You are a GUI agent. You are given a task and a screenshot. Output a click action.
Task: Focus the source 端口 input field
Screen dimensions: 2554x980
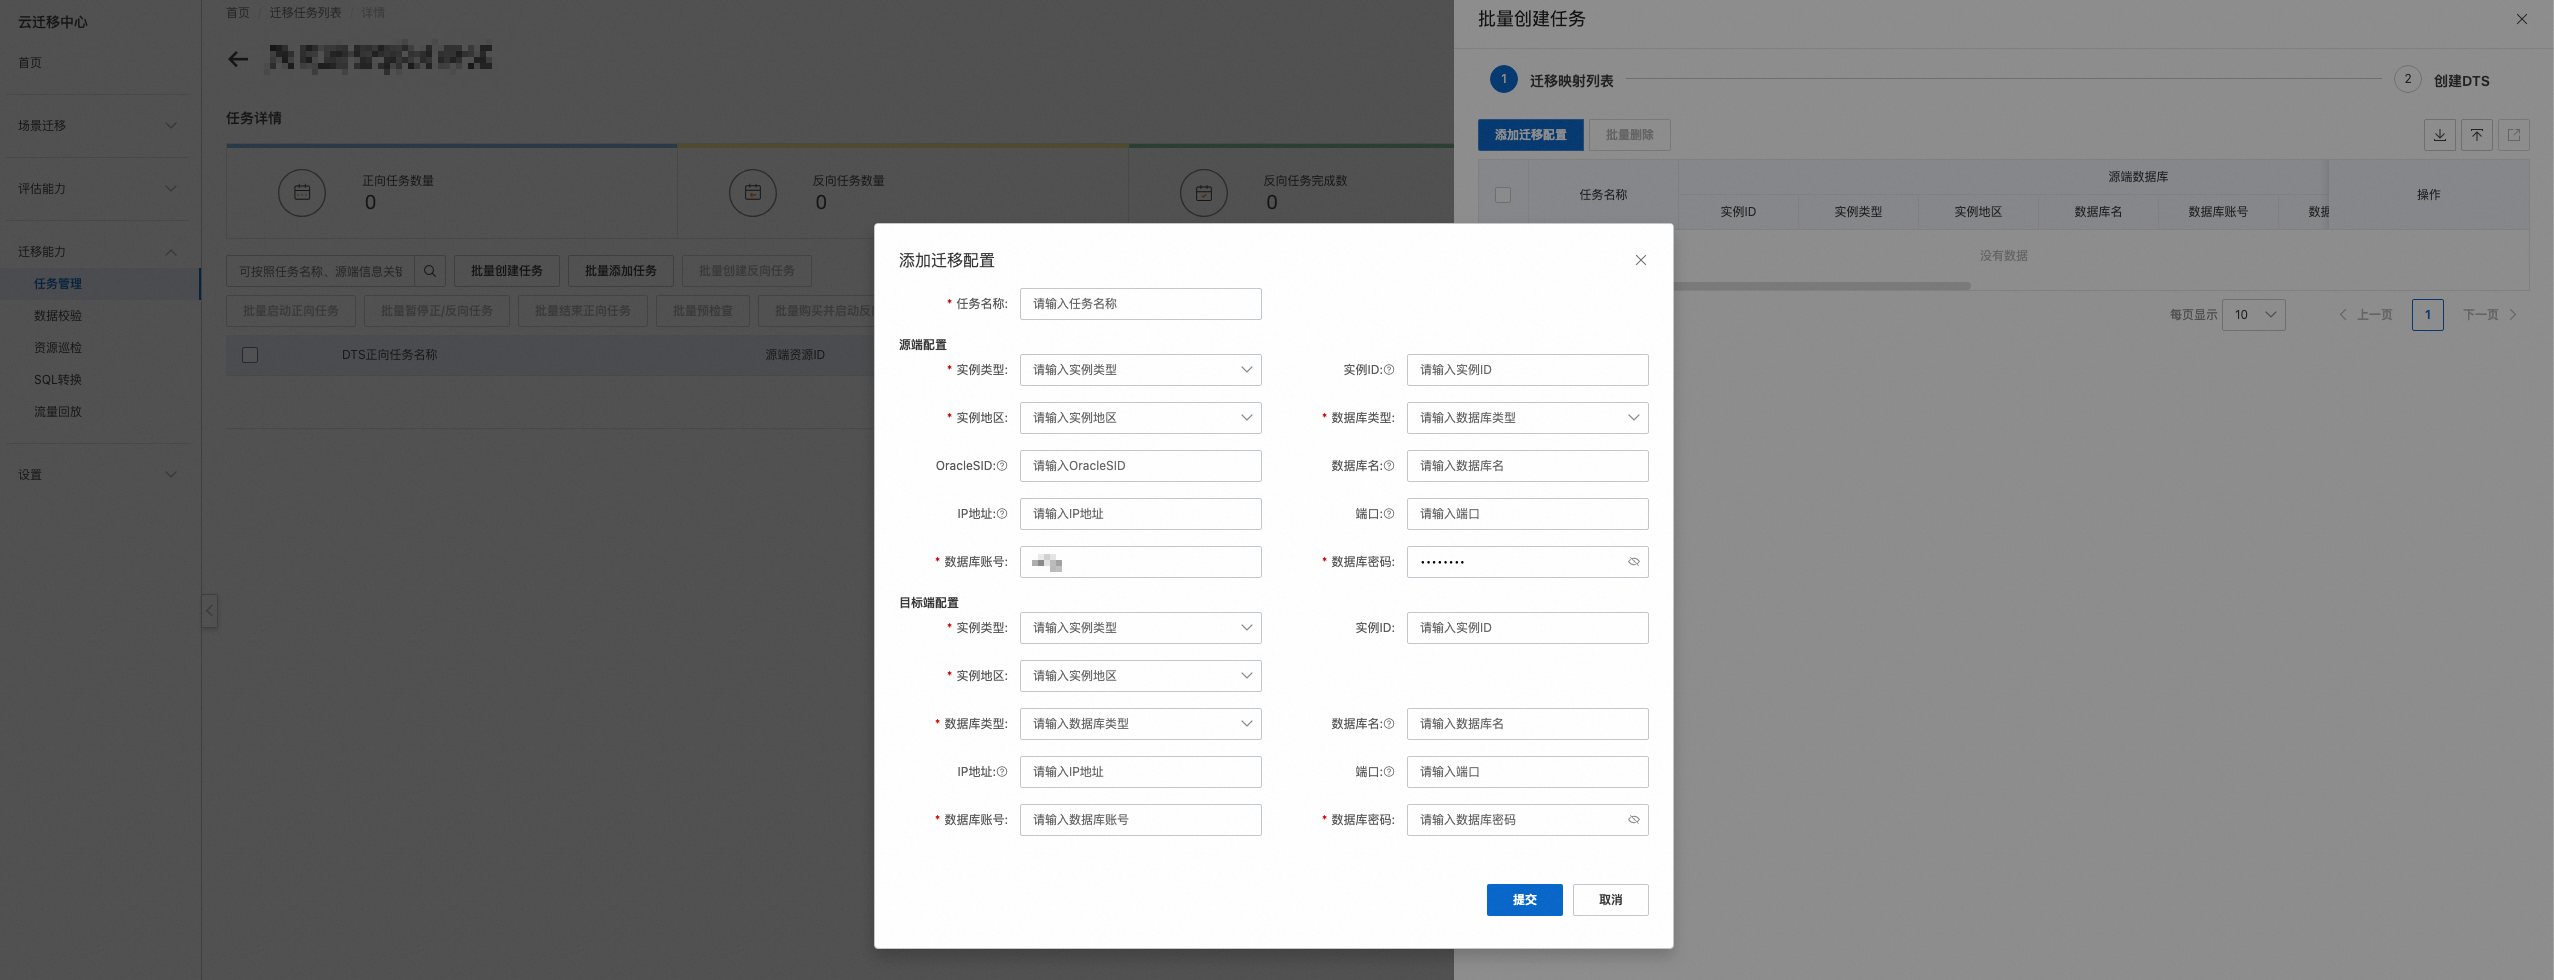1527,514
